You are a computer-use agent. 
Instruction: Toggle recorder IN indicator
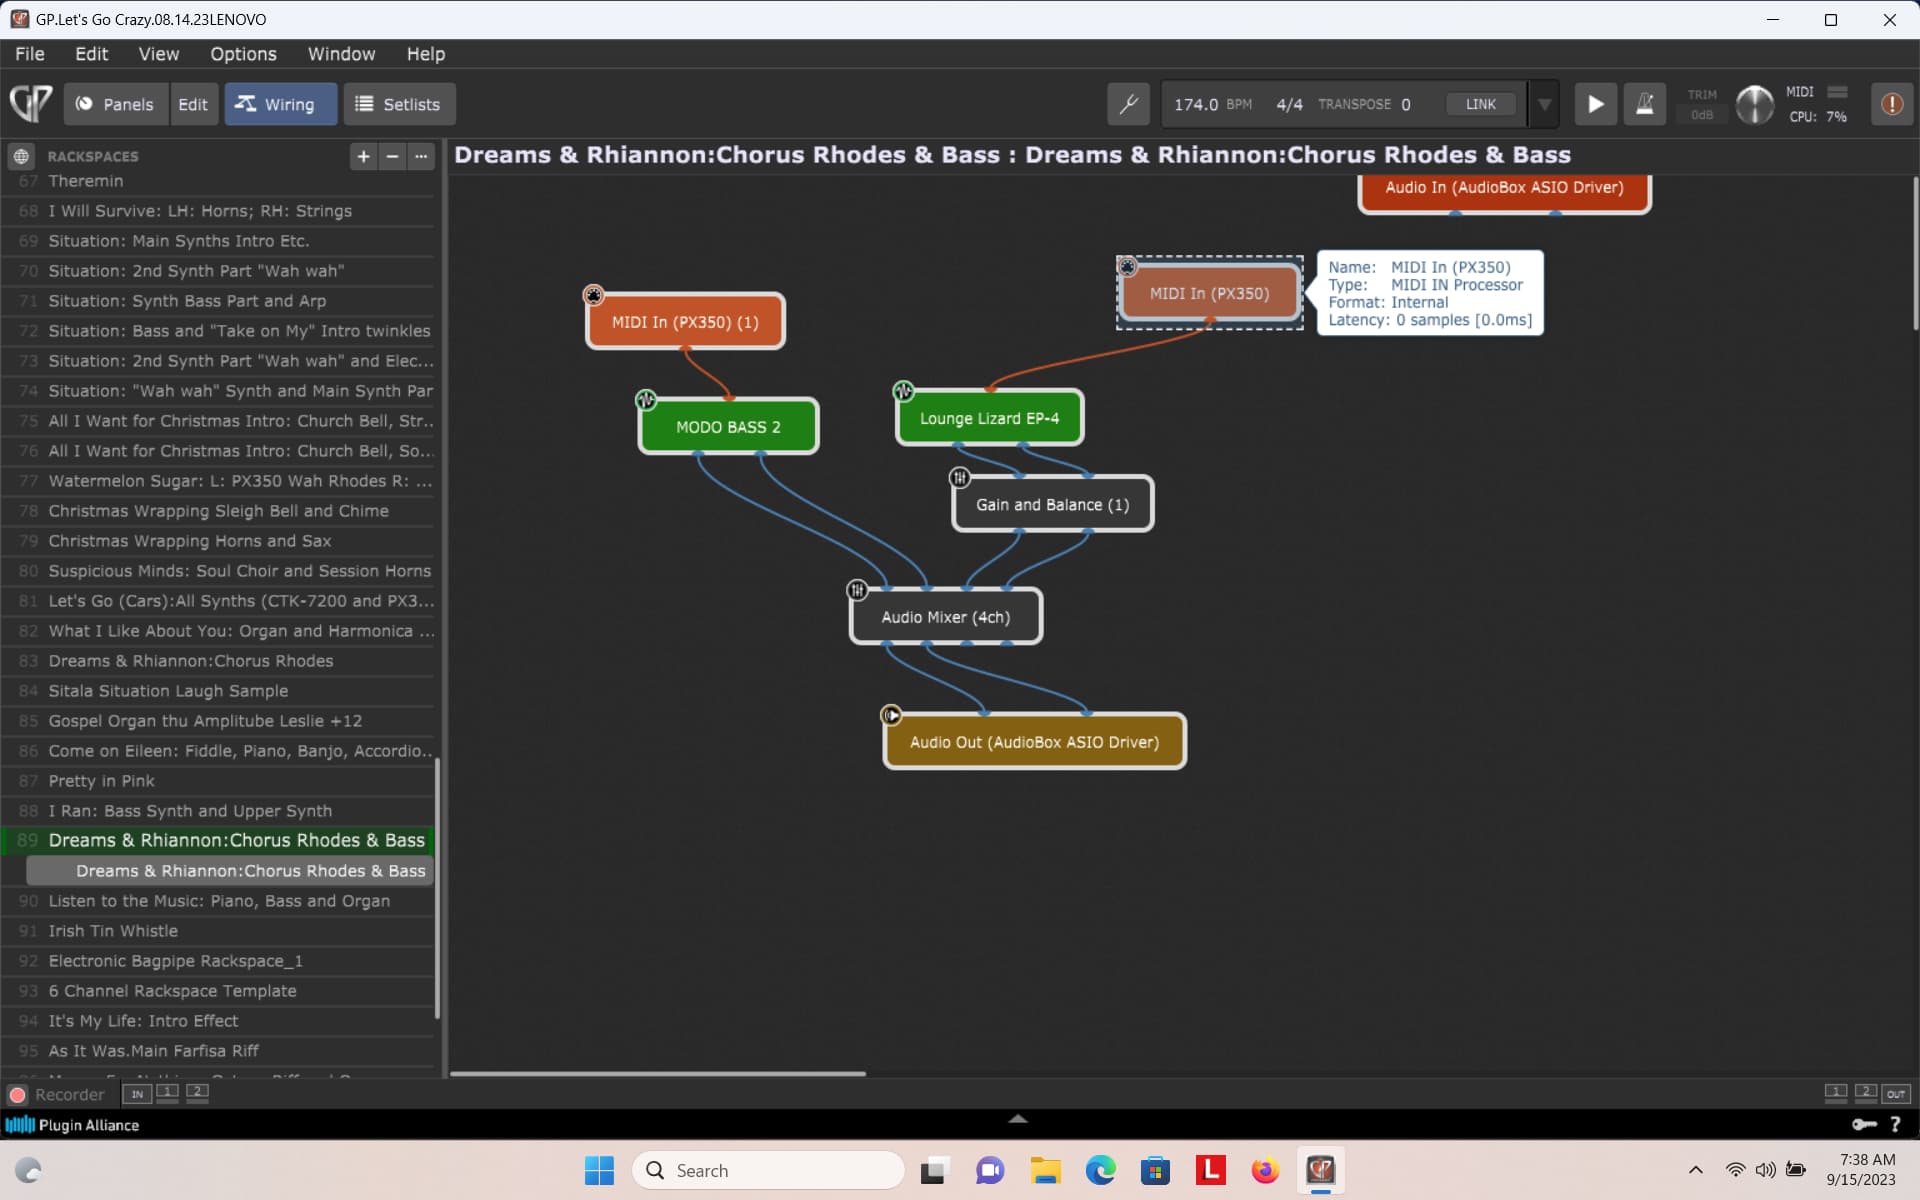tap(137, 1094)
